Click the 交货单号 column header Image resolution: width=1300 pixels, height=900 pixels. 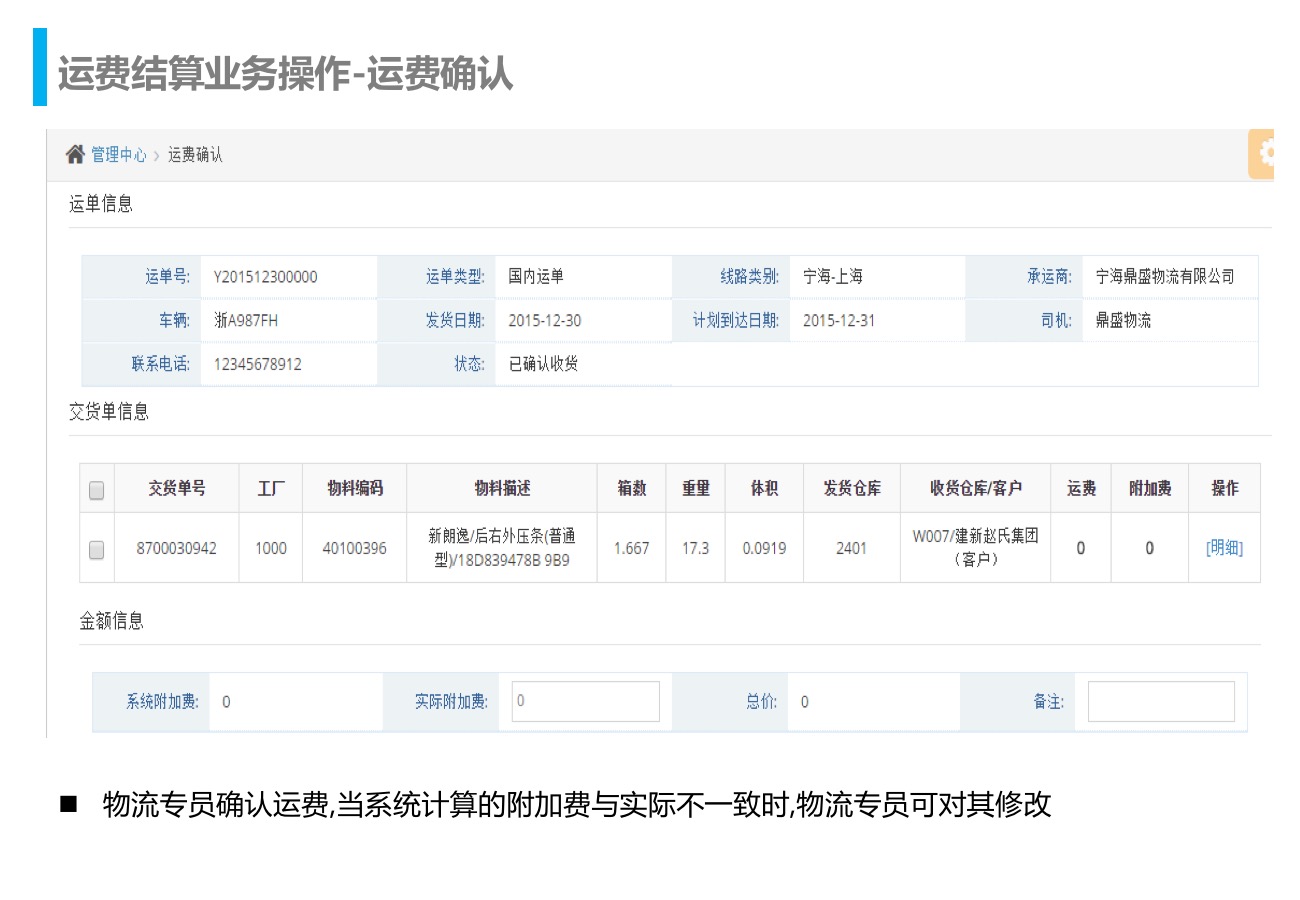[x=177, y=488]
